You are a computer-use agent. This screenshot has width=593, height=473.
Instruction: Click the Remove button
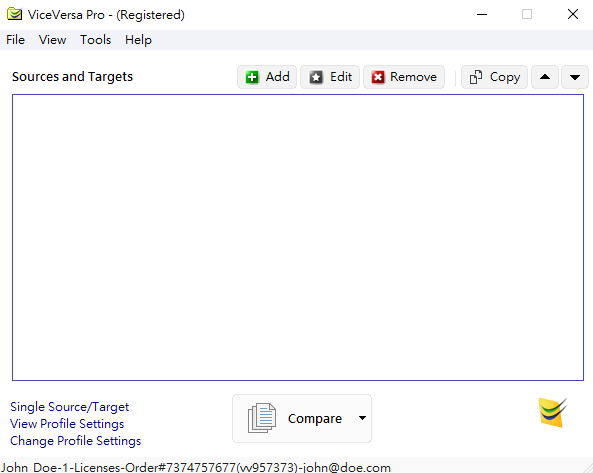click(x=404, y=77)
